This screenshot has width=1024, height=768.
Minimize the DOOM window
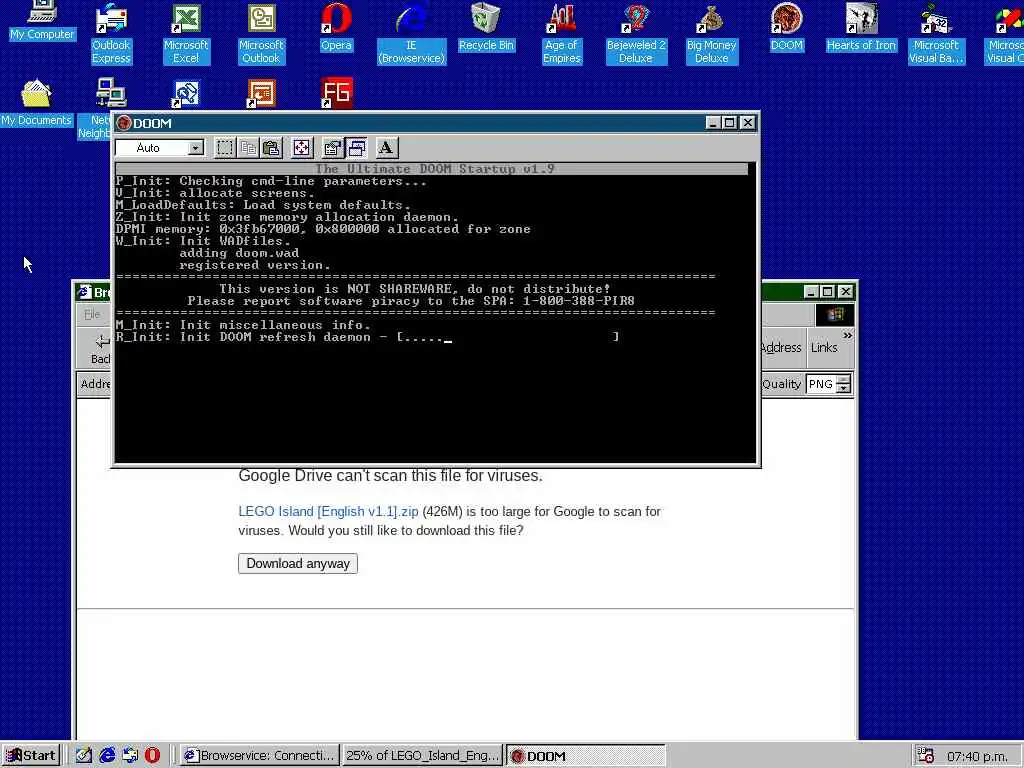coord(714,122)
